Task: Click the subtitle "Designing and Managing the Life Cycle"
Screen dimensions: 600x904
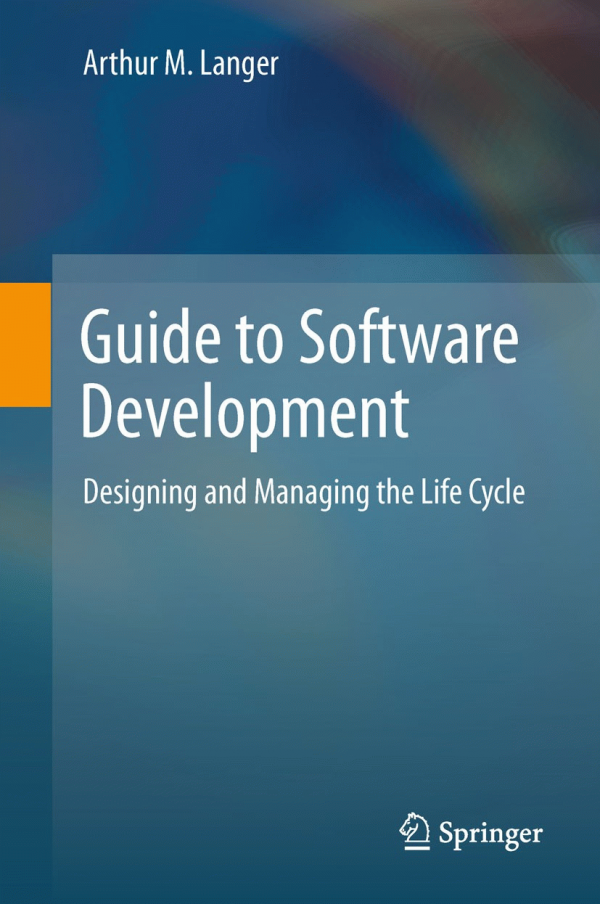Action: click(304, 492)
